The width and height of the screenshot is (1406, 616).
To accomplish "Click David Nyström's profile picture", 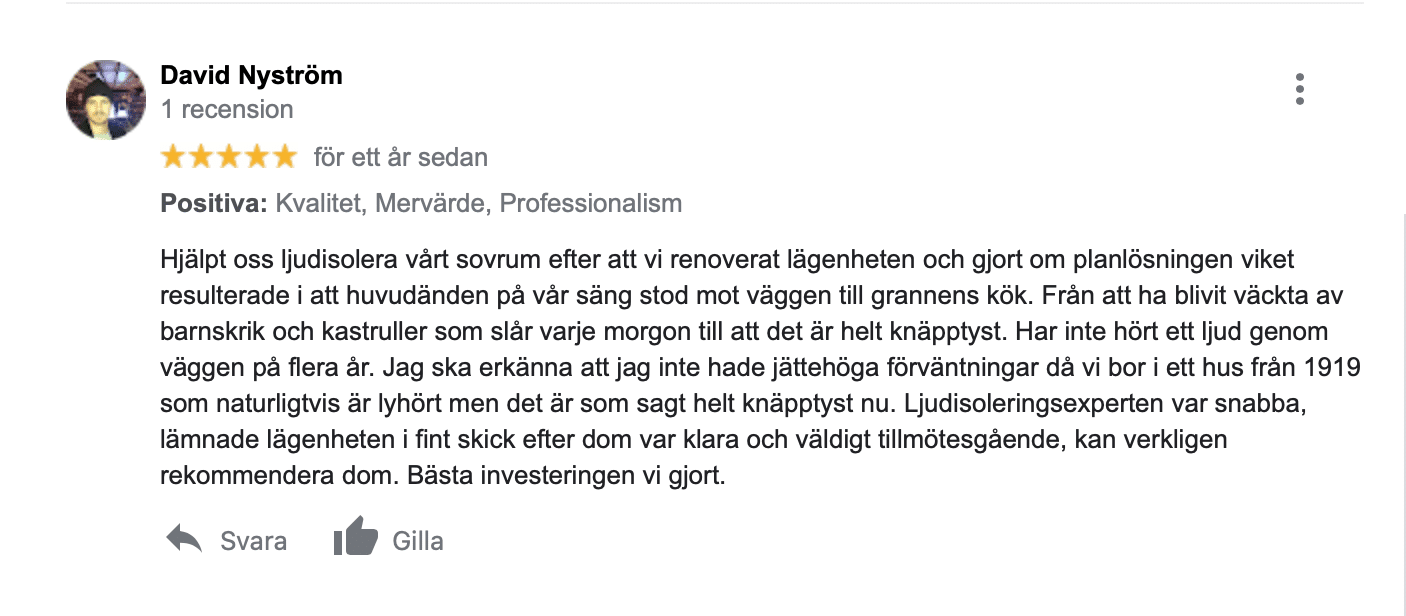I will (x=106, y=100).
